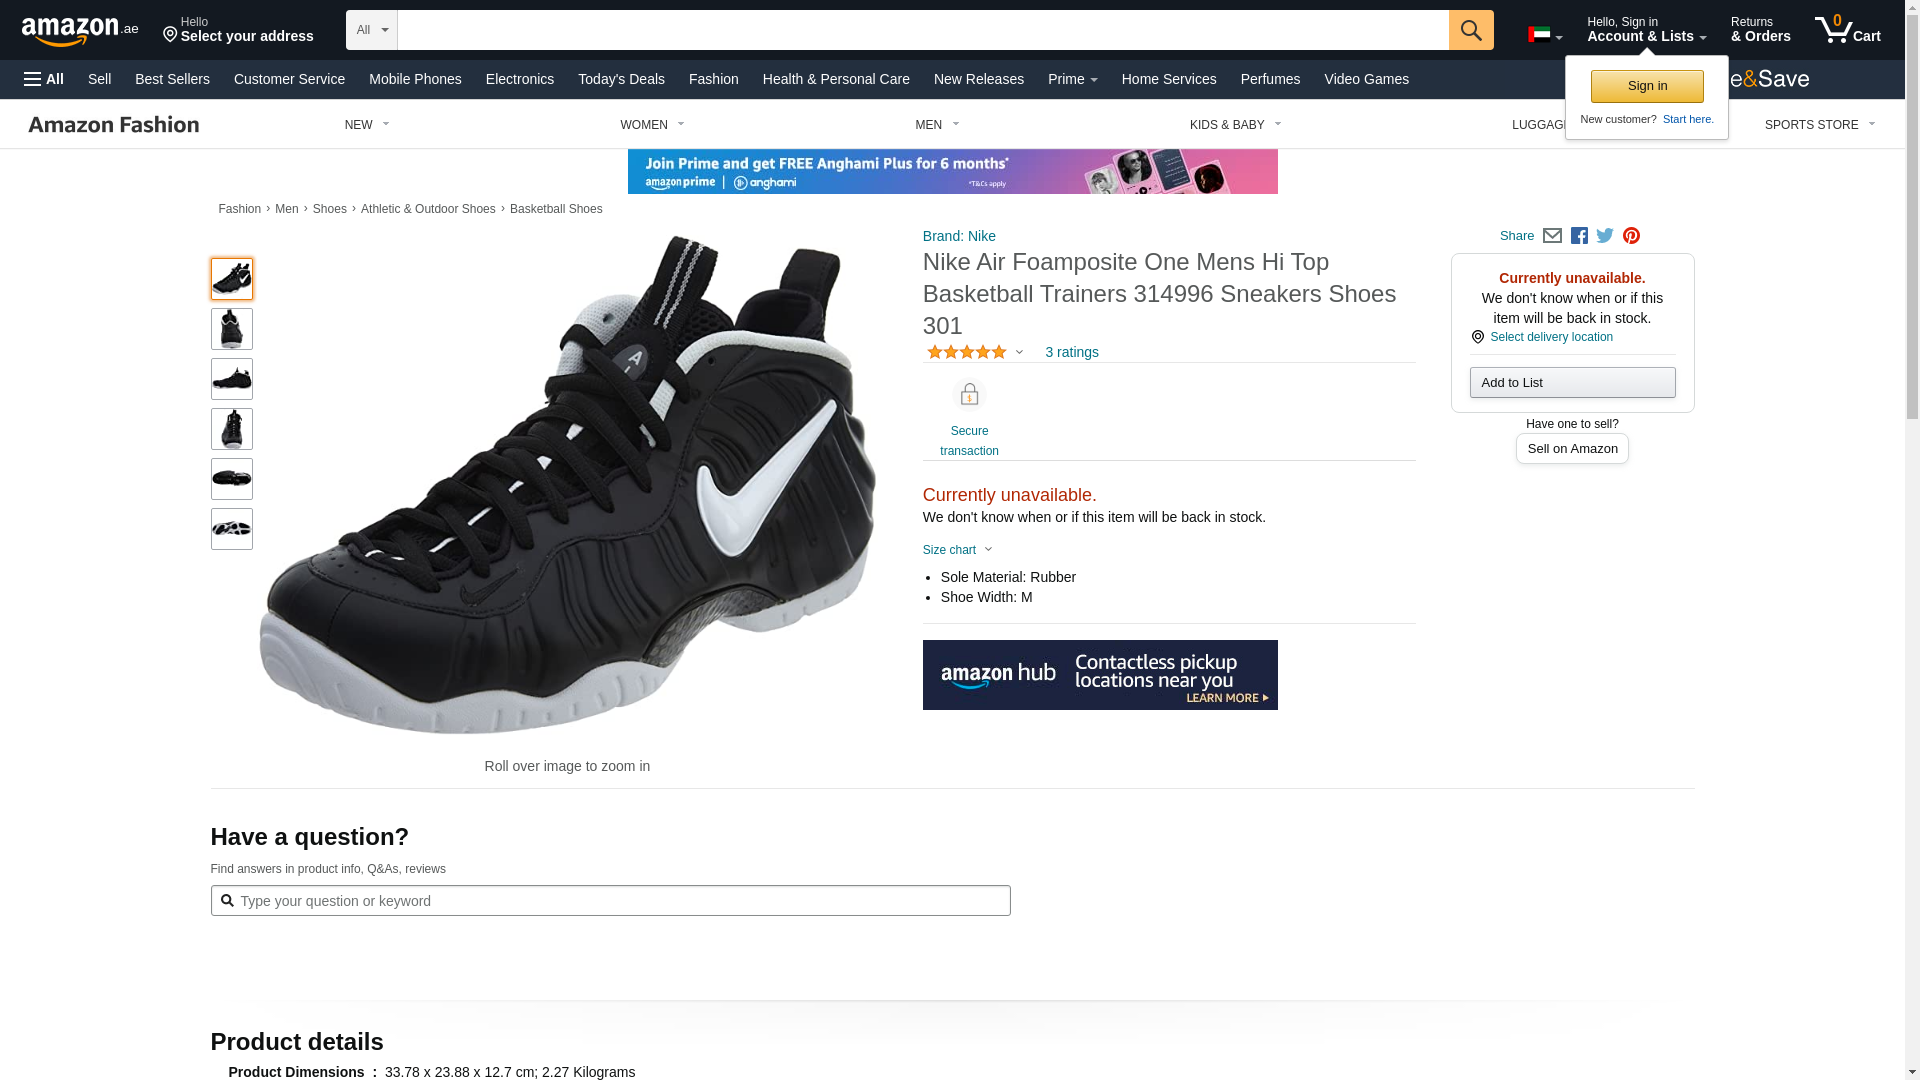Open star ratings breakdown popover
Image resolution: width=1920 pixels, height=1080 pixels.
[x=975, y=352]
